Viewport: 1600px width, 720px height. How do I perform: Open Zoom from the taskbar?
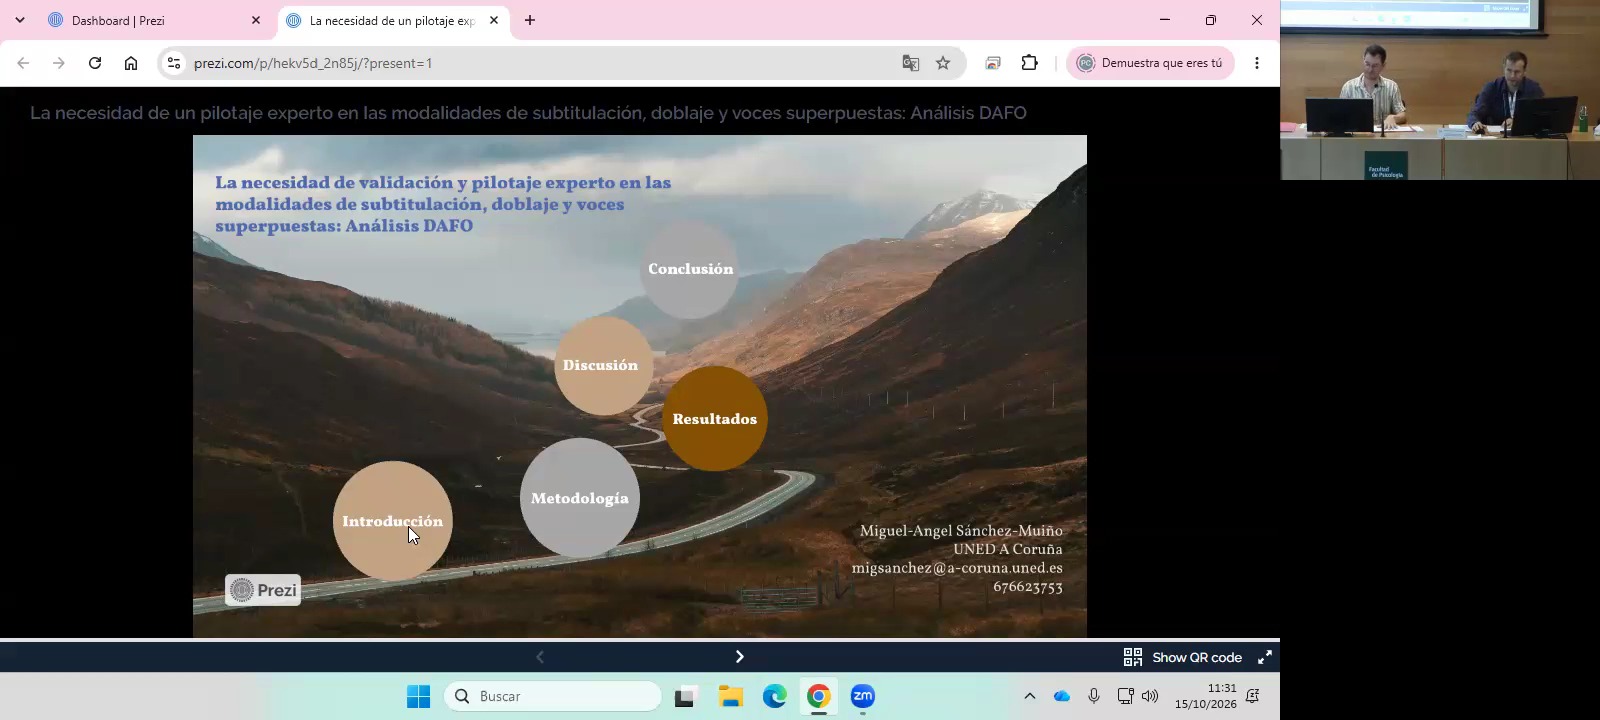(862, 696)
